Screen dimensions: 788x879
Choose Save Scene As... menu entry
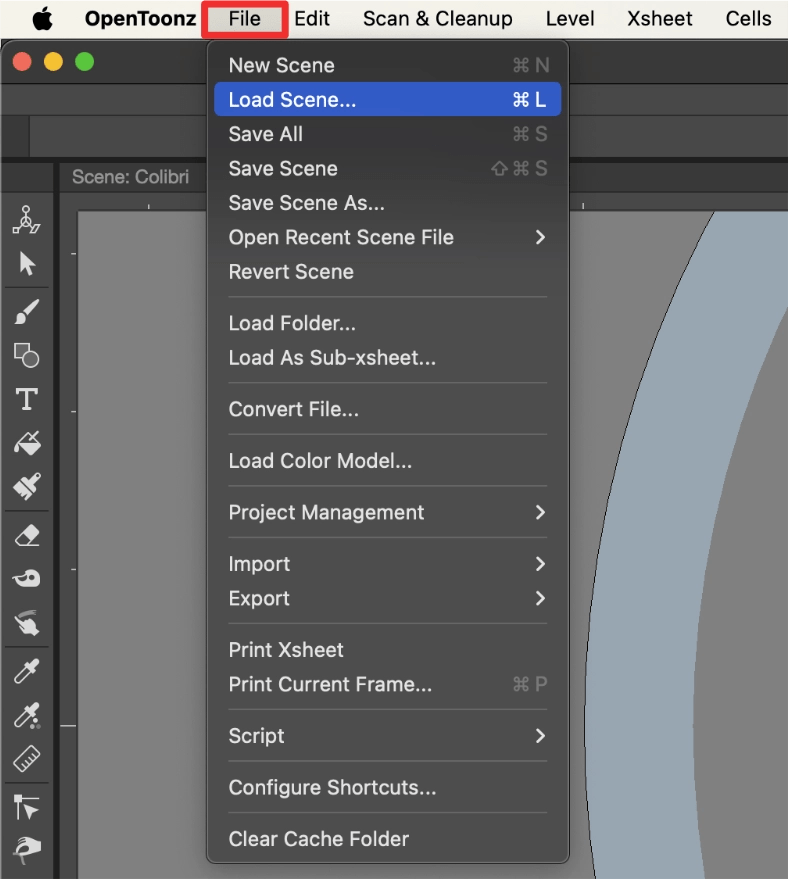click(x=387, y=202)
